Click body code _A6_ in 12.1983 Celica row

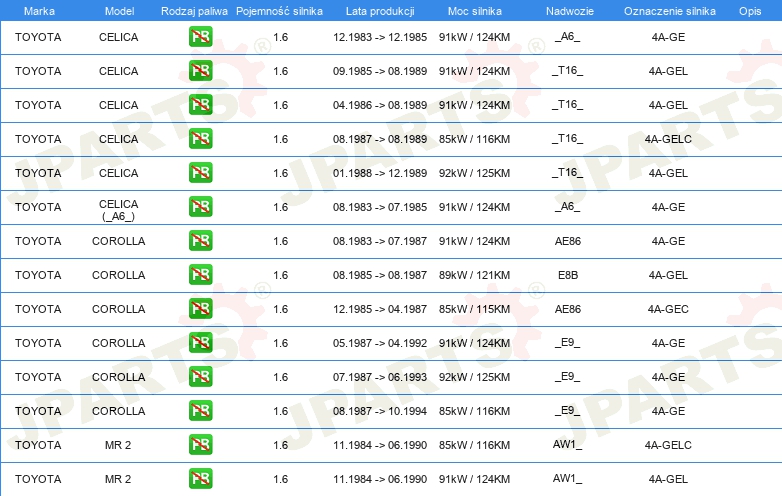(x=568, y=36)
